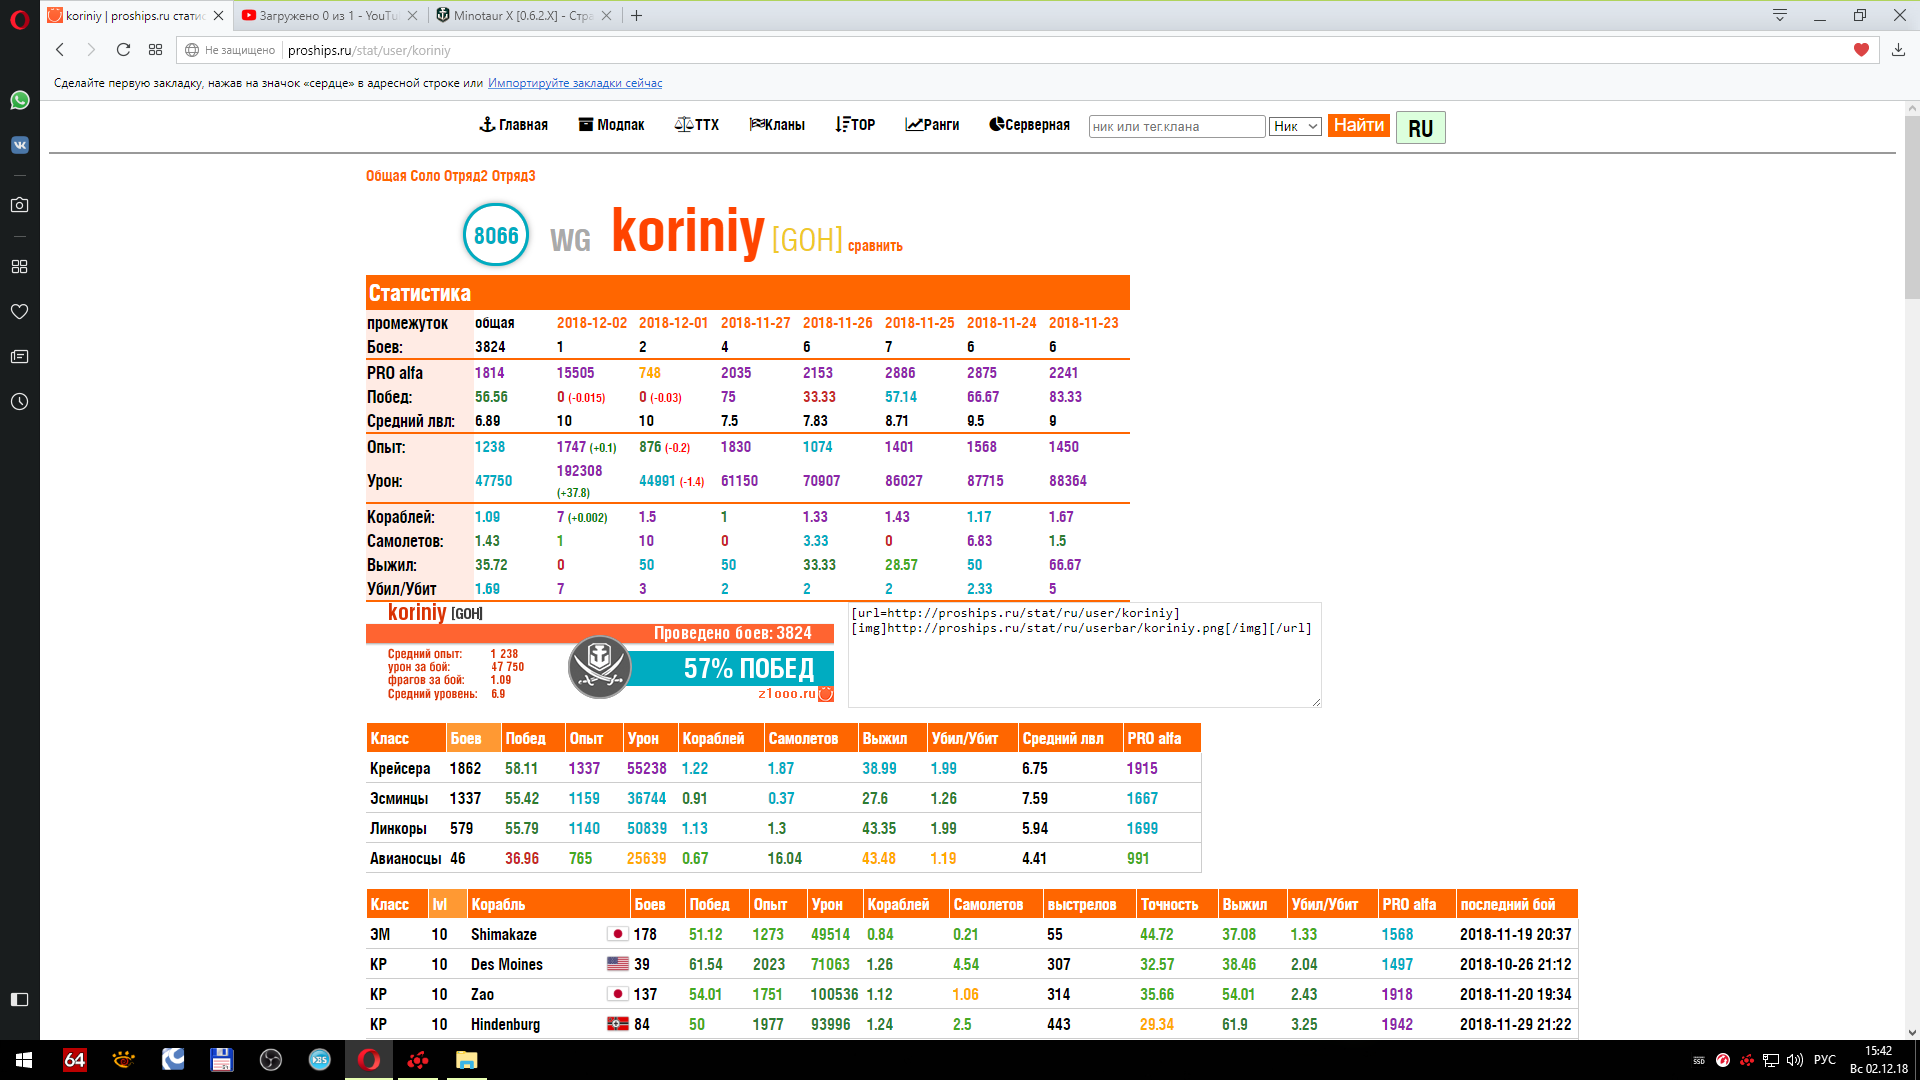
Task: Click the Найти search button
Action: (x=1358, y=125)
